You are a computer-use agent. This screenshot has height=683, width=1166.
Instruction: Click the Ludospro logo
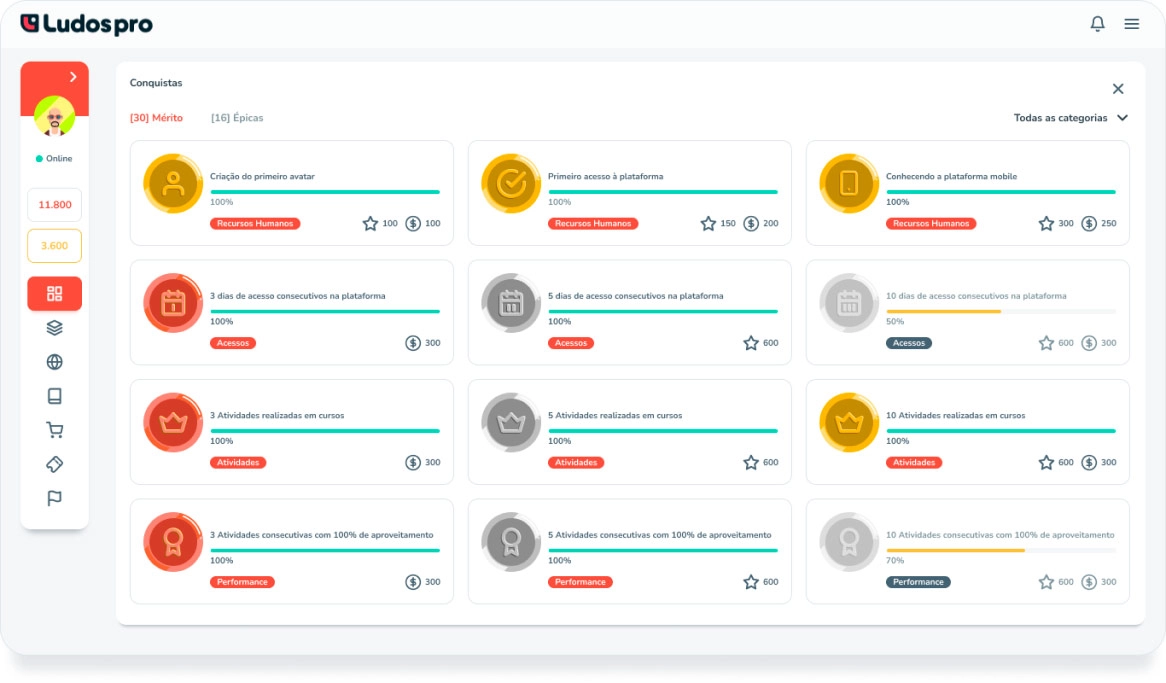pyautogui.click(x=86, y=24)
